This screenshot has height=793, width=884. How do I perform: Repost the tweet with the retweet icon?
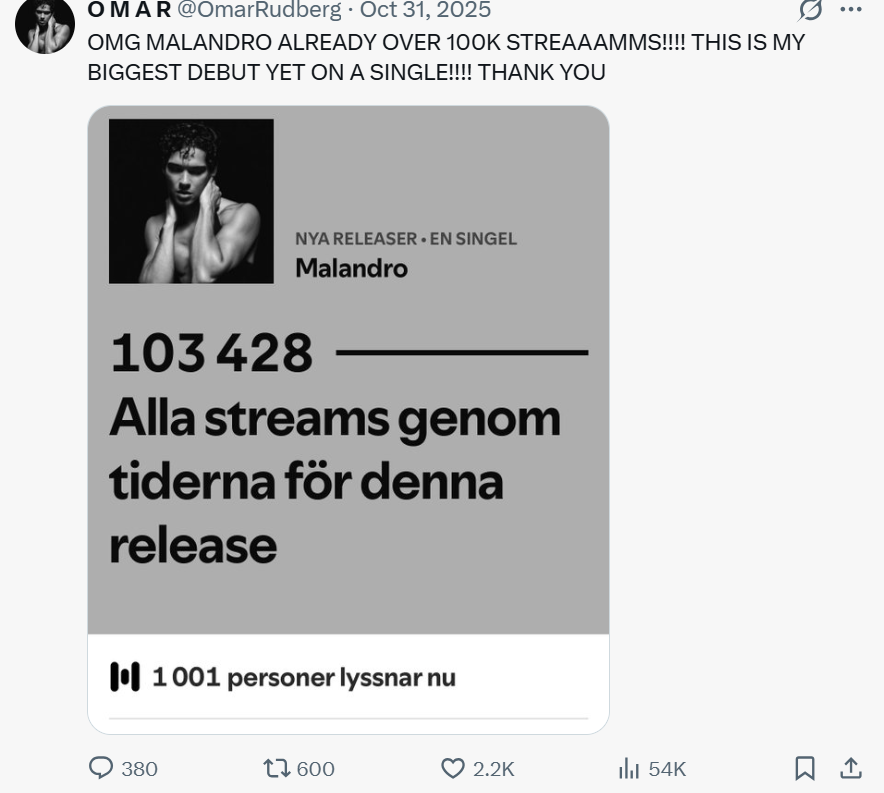276,768
